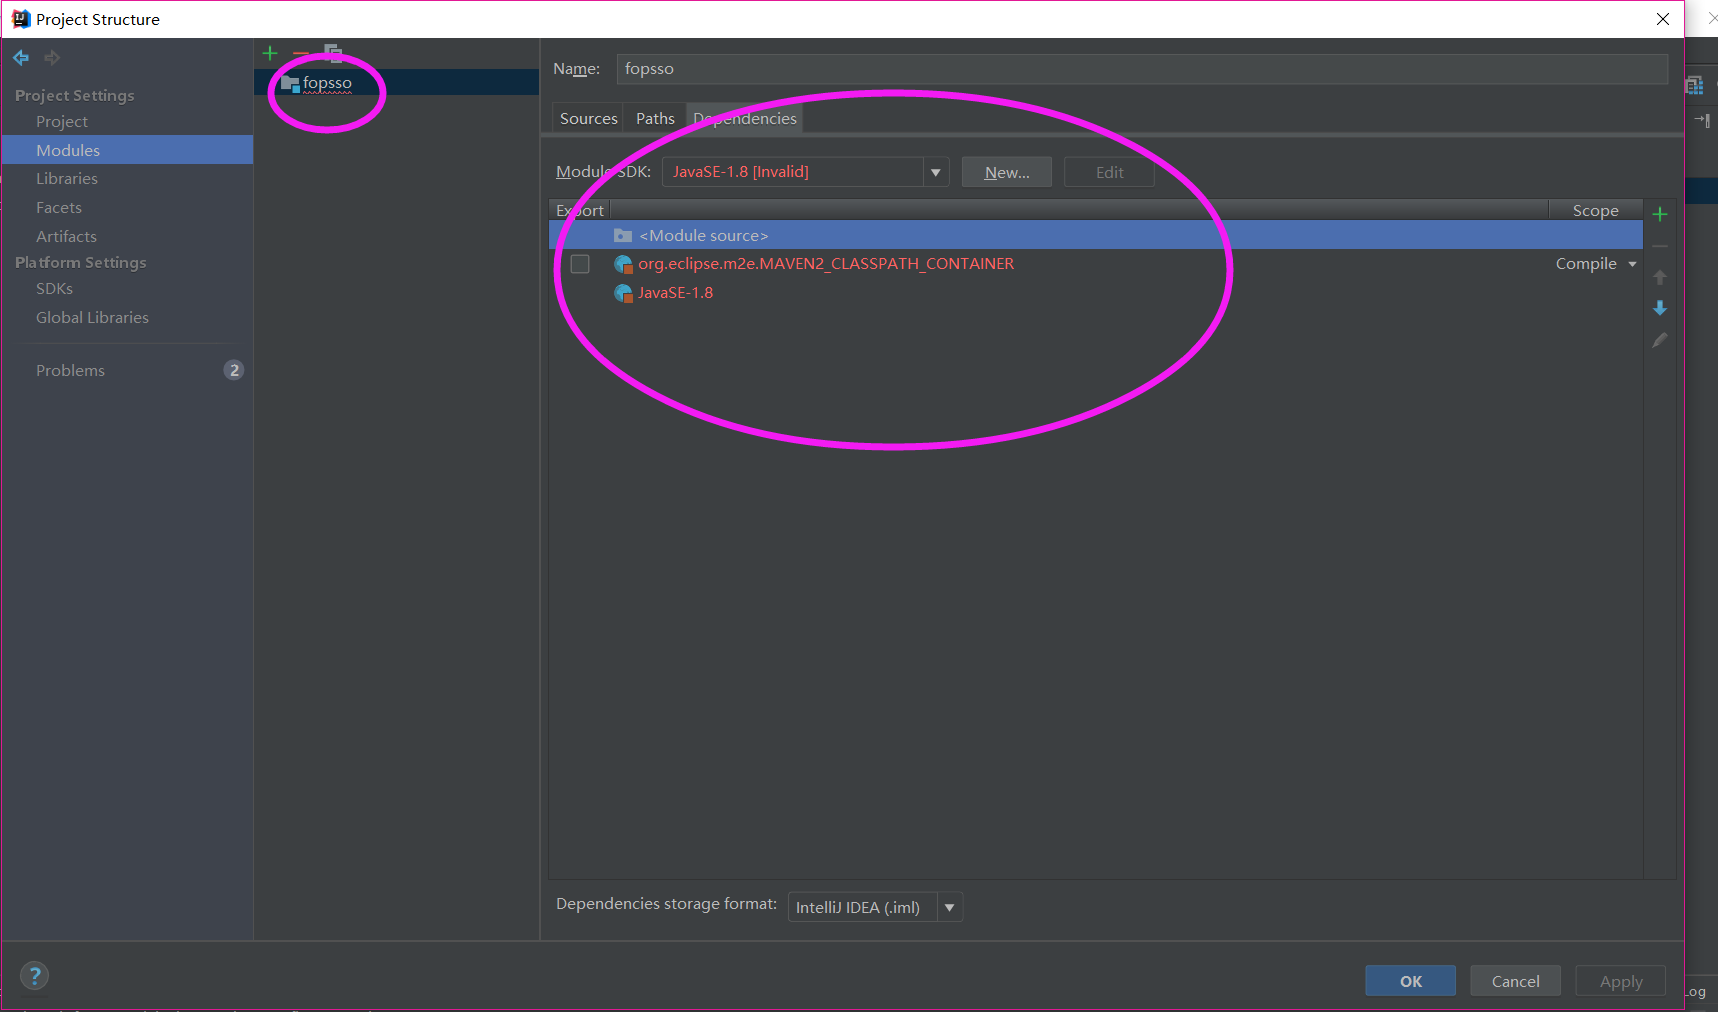Add a new module with plus icon
Image resolution: width=1718 pixels, height=1012 pixels.
[270, 53]
